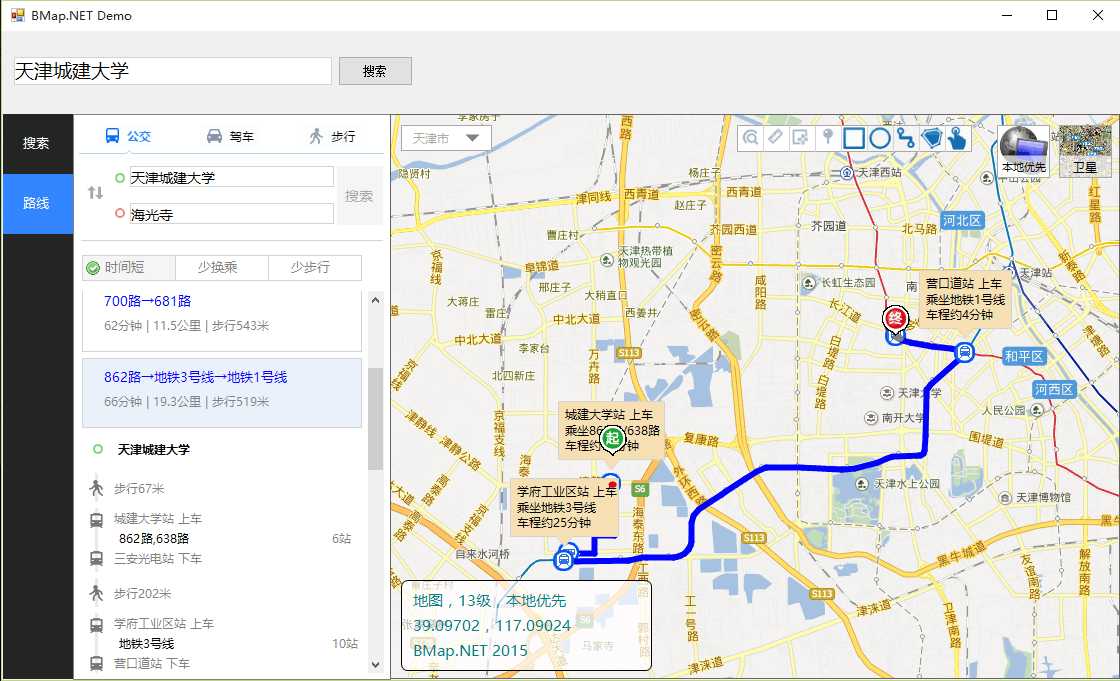Image resolution: width=1120 pixels, height=681 pixels.
Task: Click the 长虹生态园 park icon
Action: pyautogui.click(x=809, y=283)
